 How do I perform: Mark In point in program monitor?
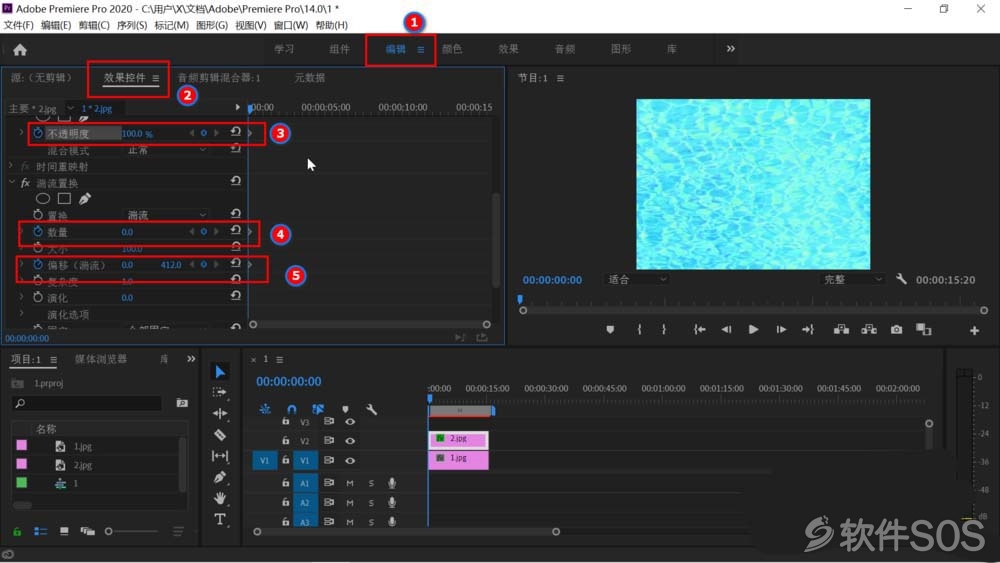pos(639,330)
